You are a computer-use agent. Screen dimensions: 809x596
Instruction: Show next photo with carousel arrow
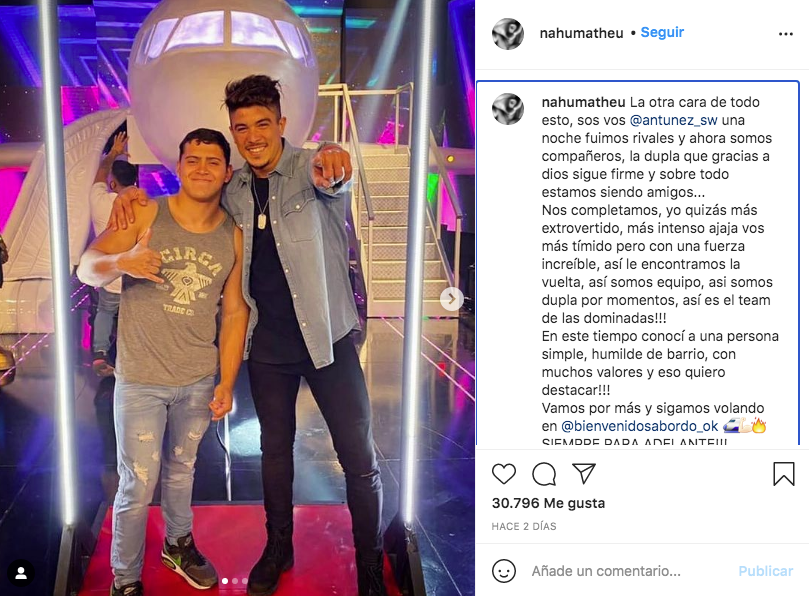click(451, 299)
